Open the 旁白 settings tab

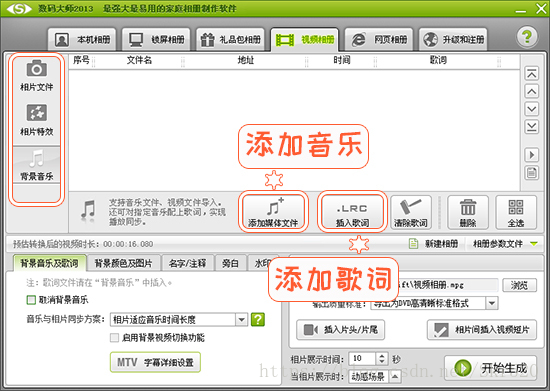(230, 263)
